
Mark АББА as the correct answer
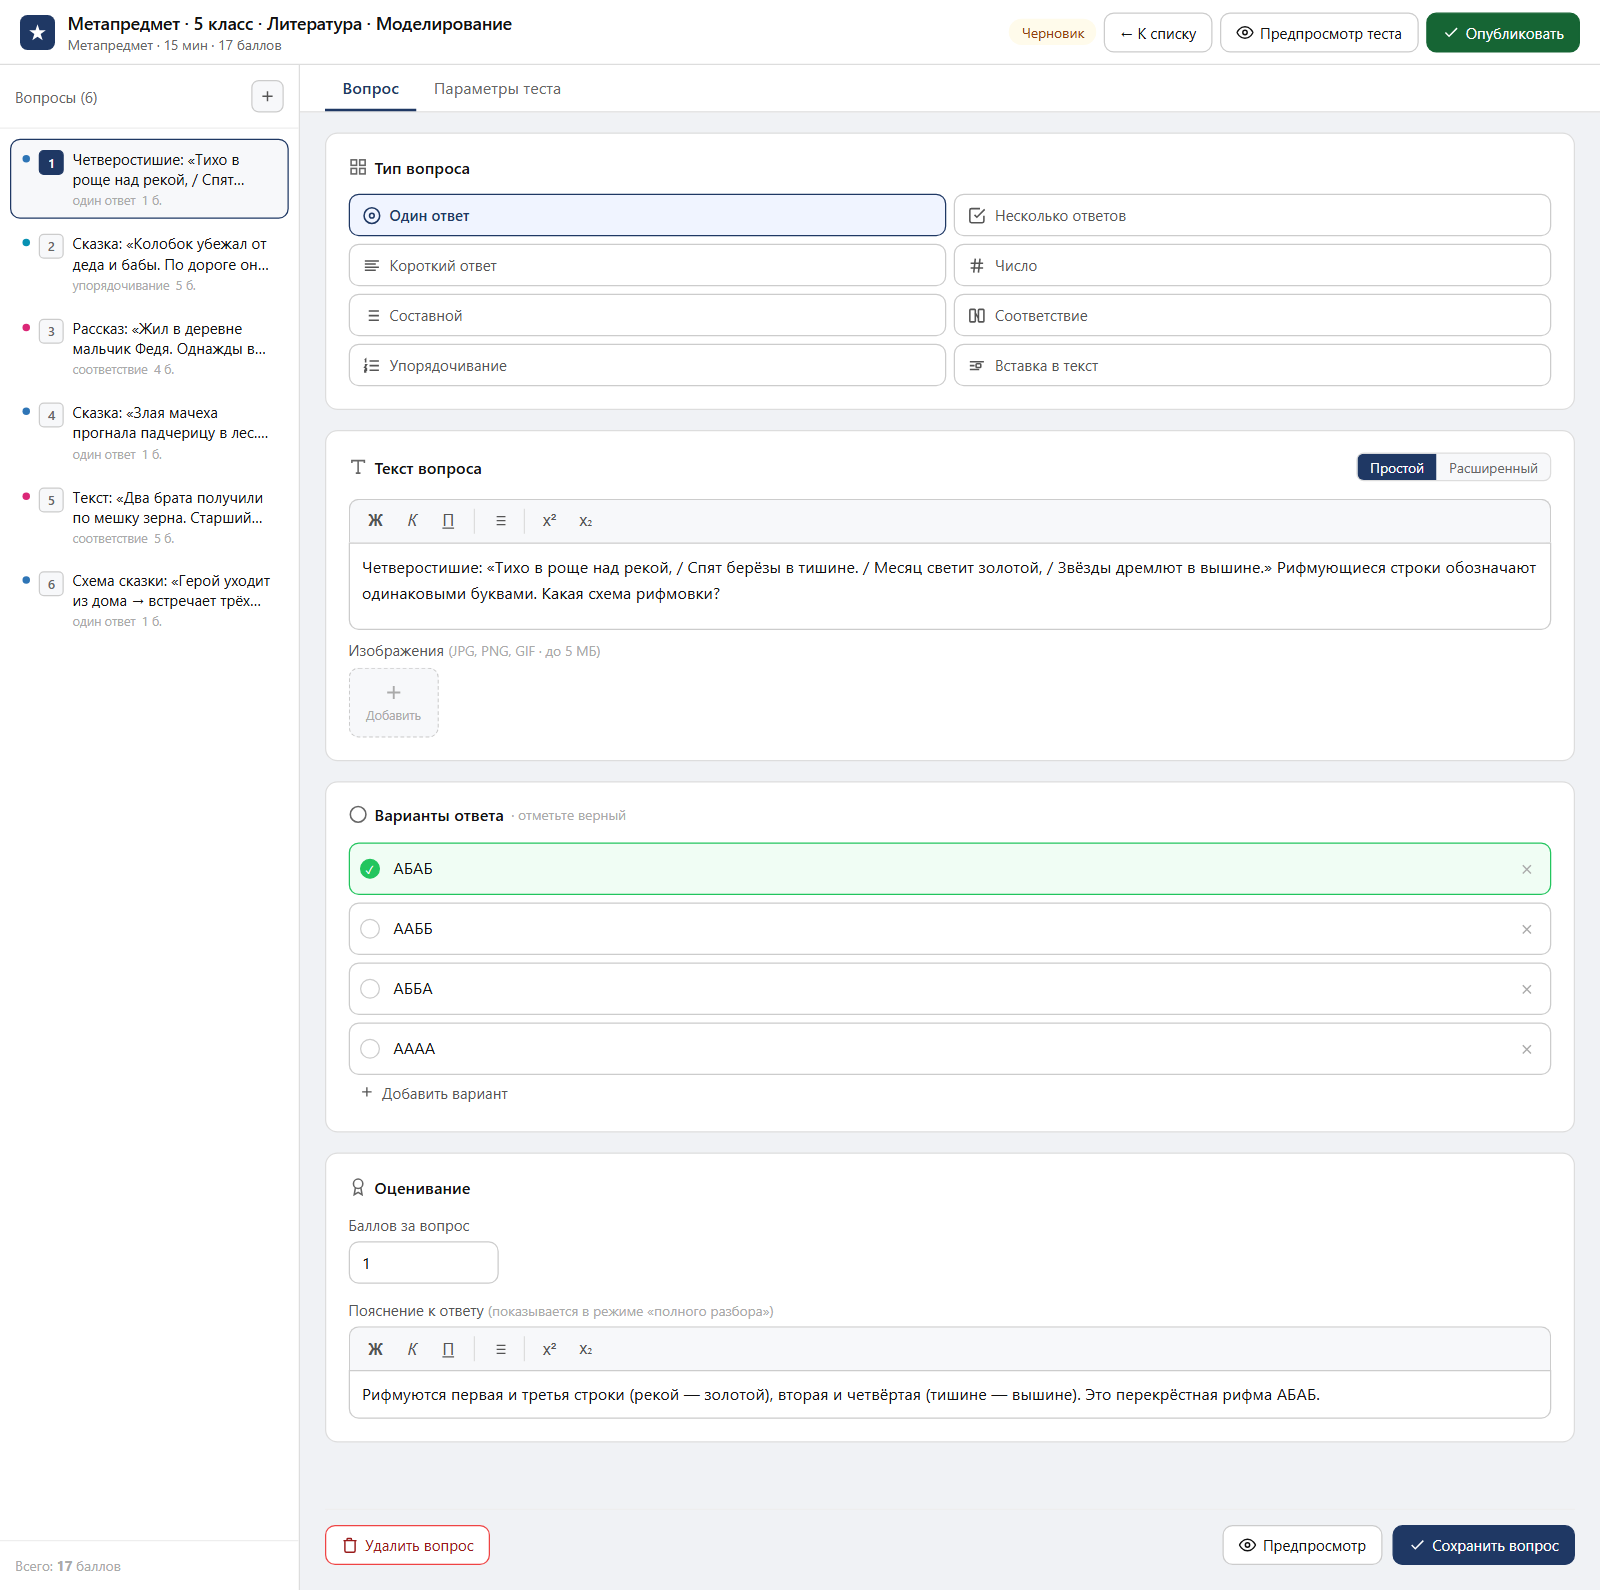370,989
